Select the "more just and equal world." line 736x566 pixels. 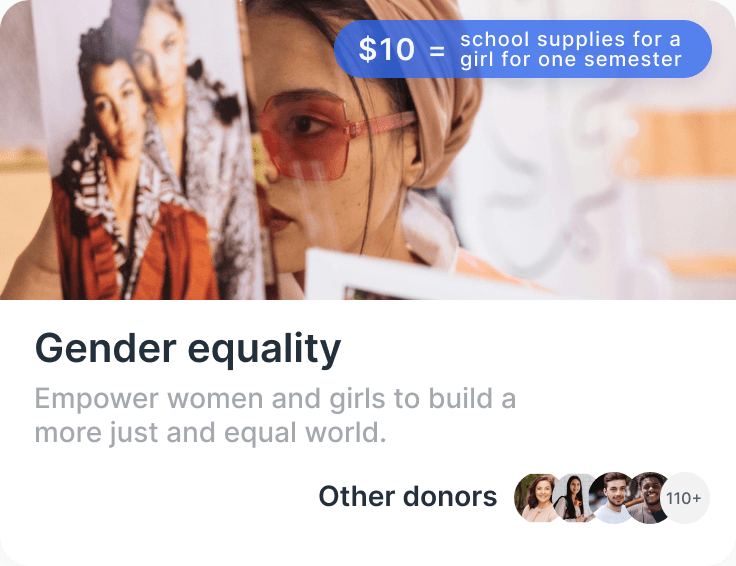[210, 433]
